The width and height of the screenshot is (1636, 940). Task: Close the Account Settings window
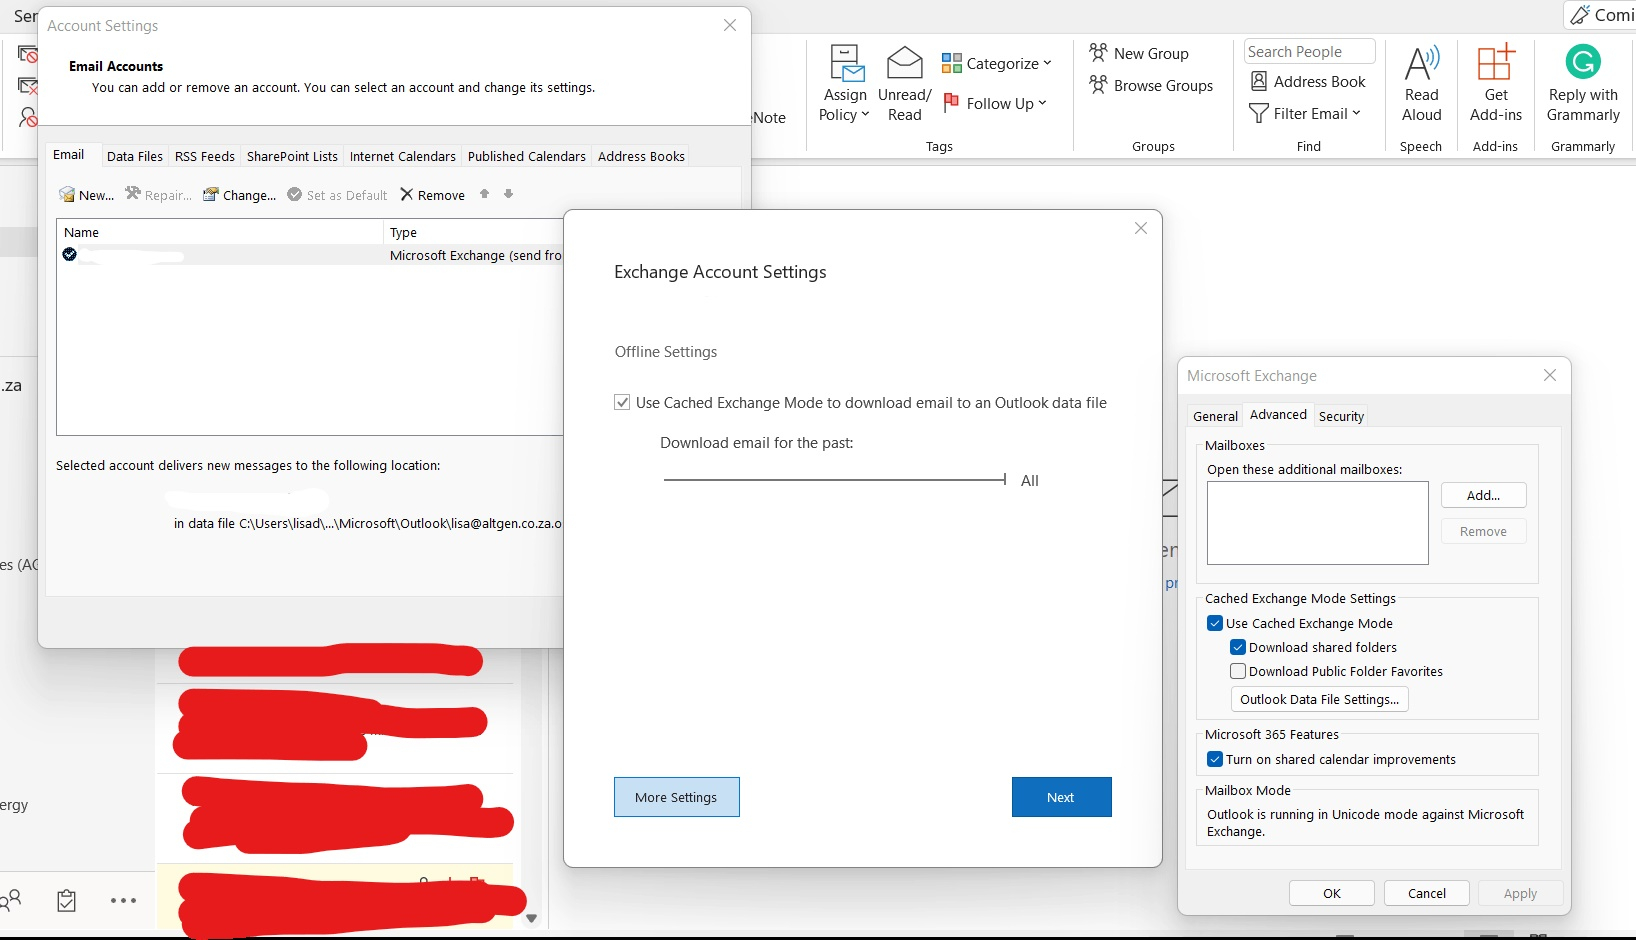(730, 25)
